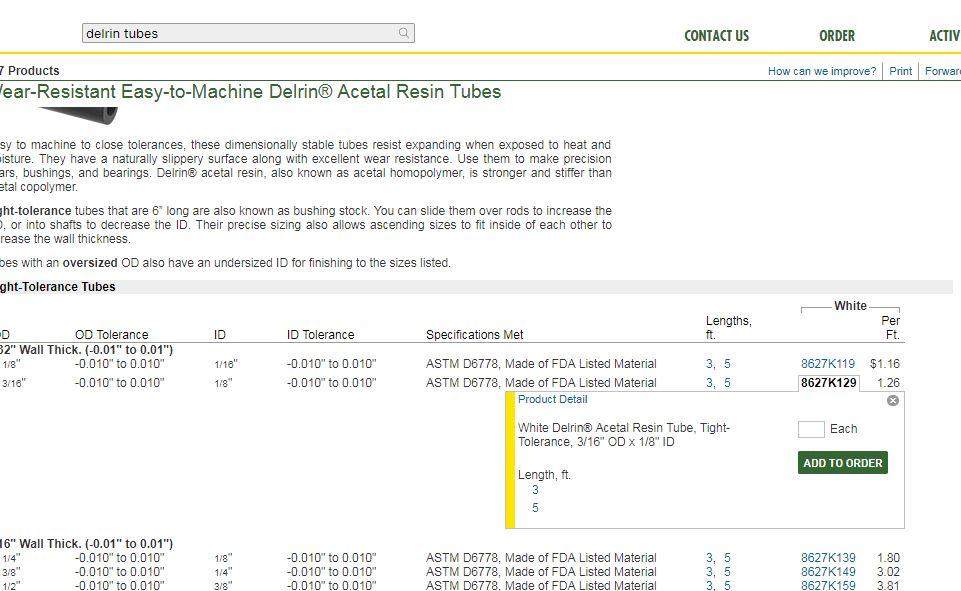Select 3 ft length in Product Detail

[x=535, y=490]
